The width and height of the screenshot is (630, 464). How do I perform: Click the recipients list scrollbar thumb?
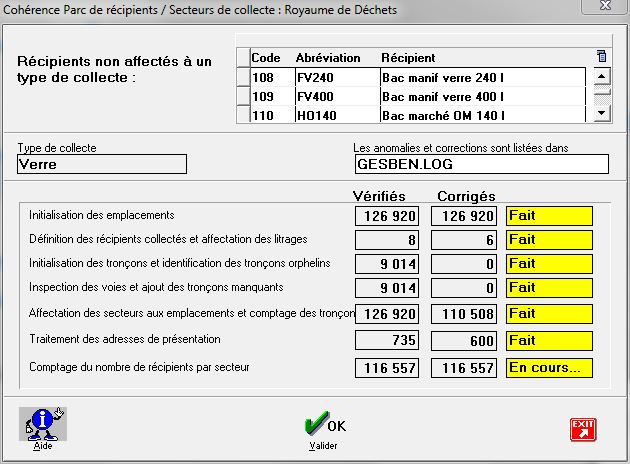pos(601,90)
